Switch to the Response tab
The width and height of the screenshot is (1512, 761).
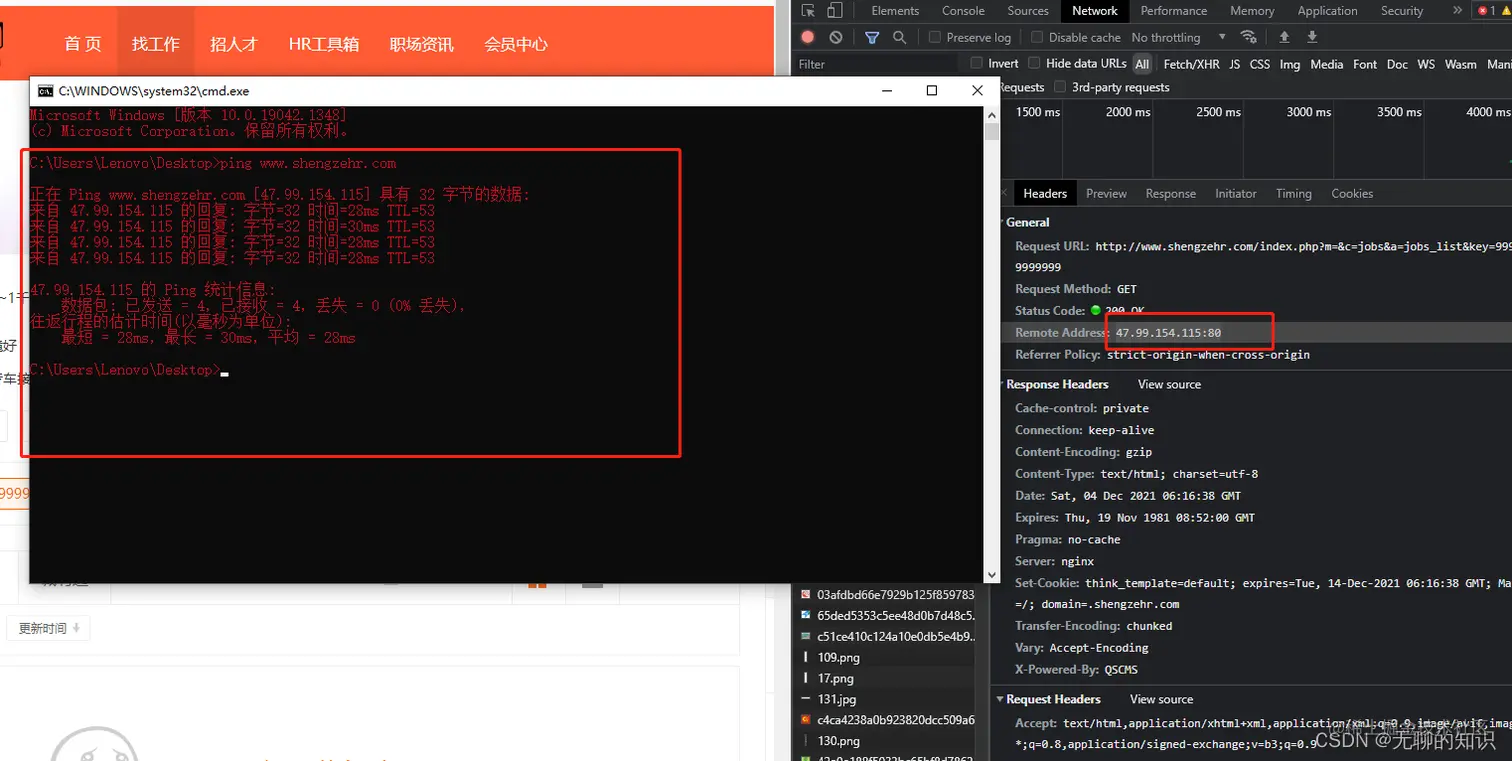(x=1170, y=194)
